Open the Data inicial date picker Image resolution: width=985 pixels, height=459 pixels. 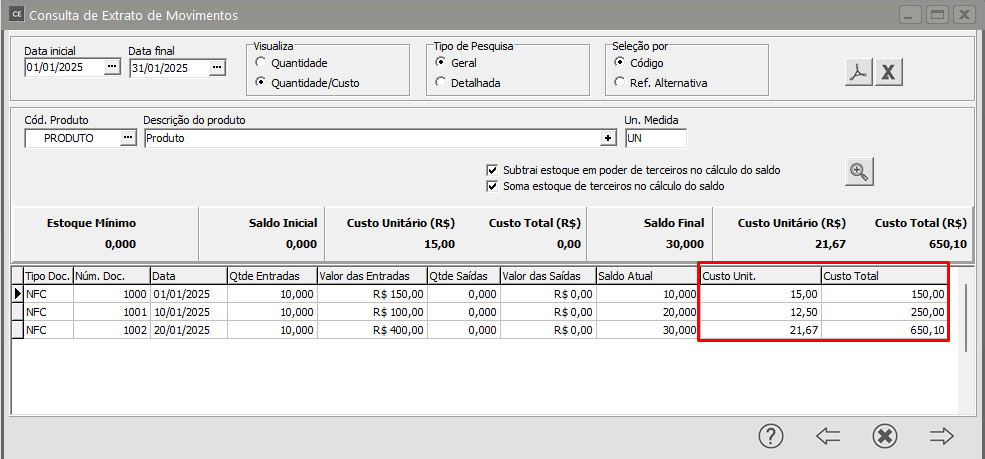click(x=112, y=67)
